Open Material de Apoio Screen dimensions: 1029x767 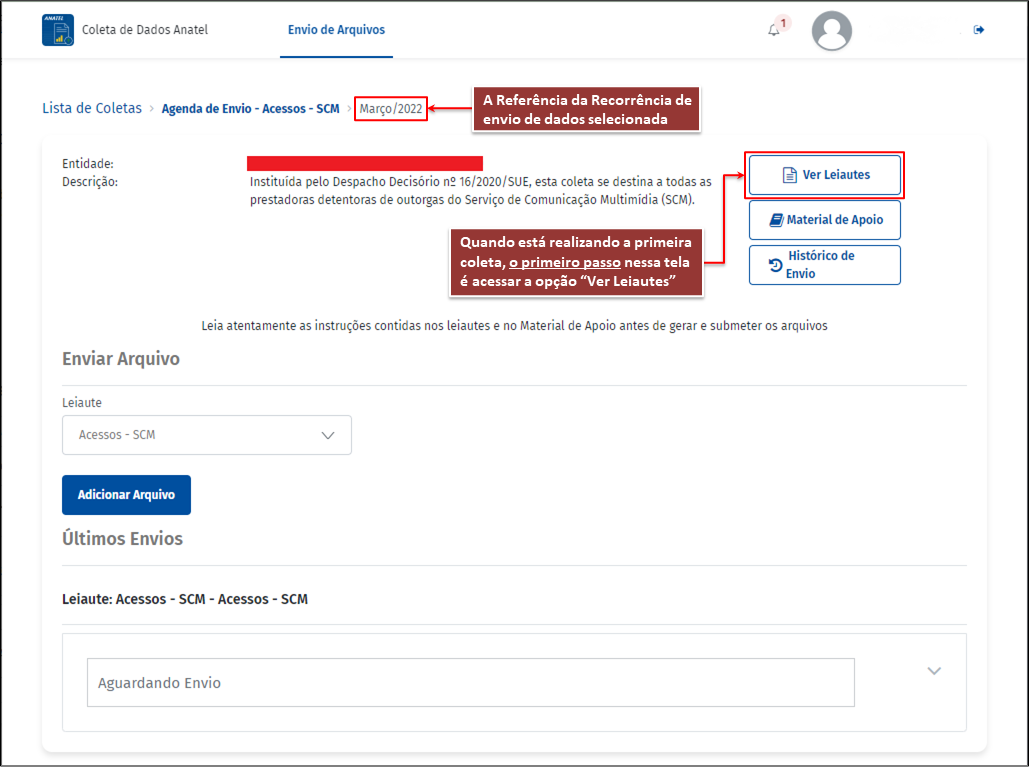[x=834, y=220]
